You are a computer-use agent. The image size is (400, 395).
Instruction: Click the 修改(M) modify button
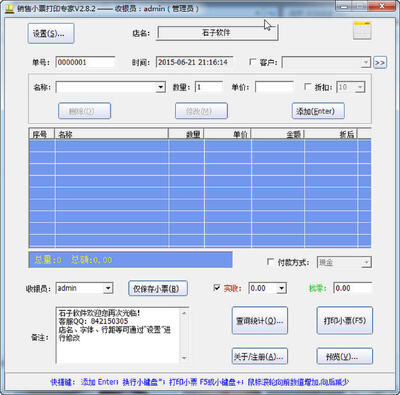201,111
